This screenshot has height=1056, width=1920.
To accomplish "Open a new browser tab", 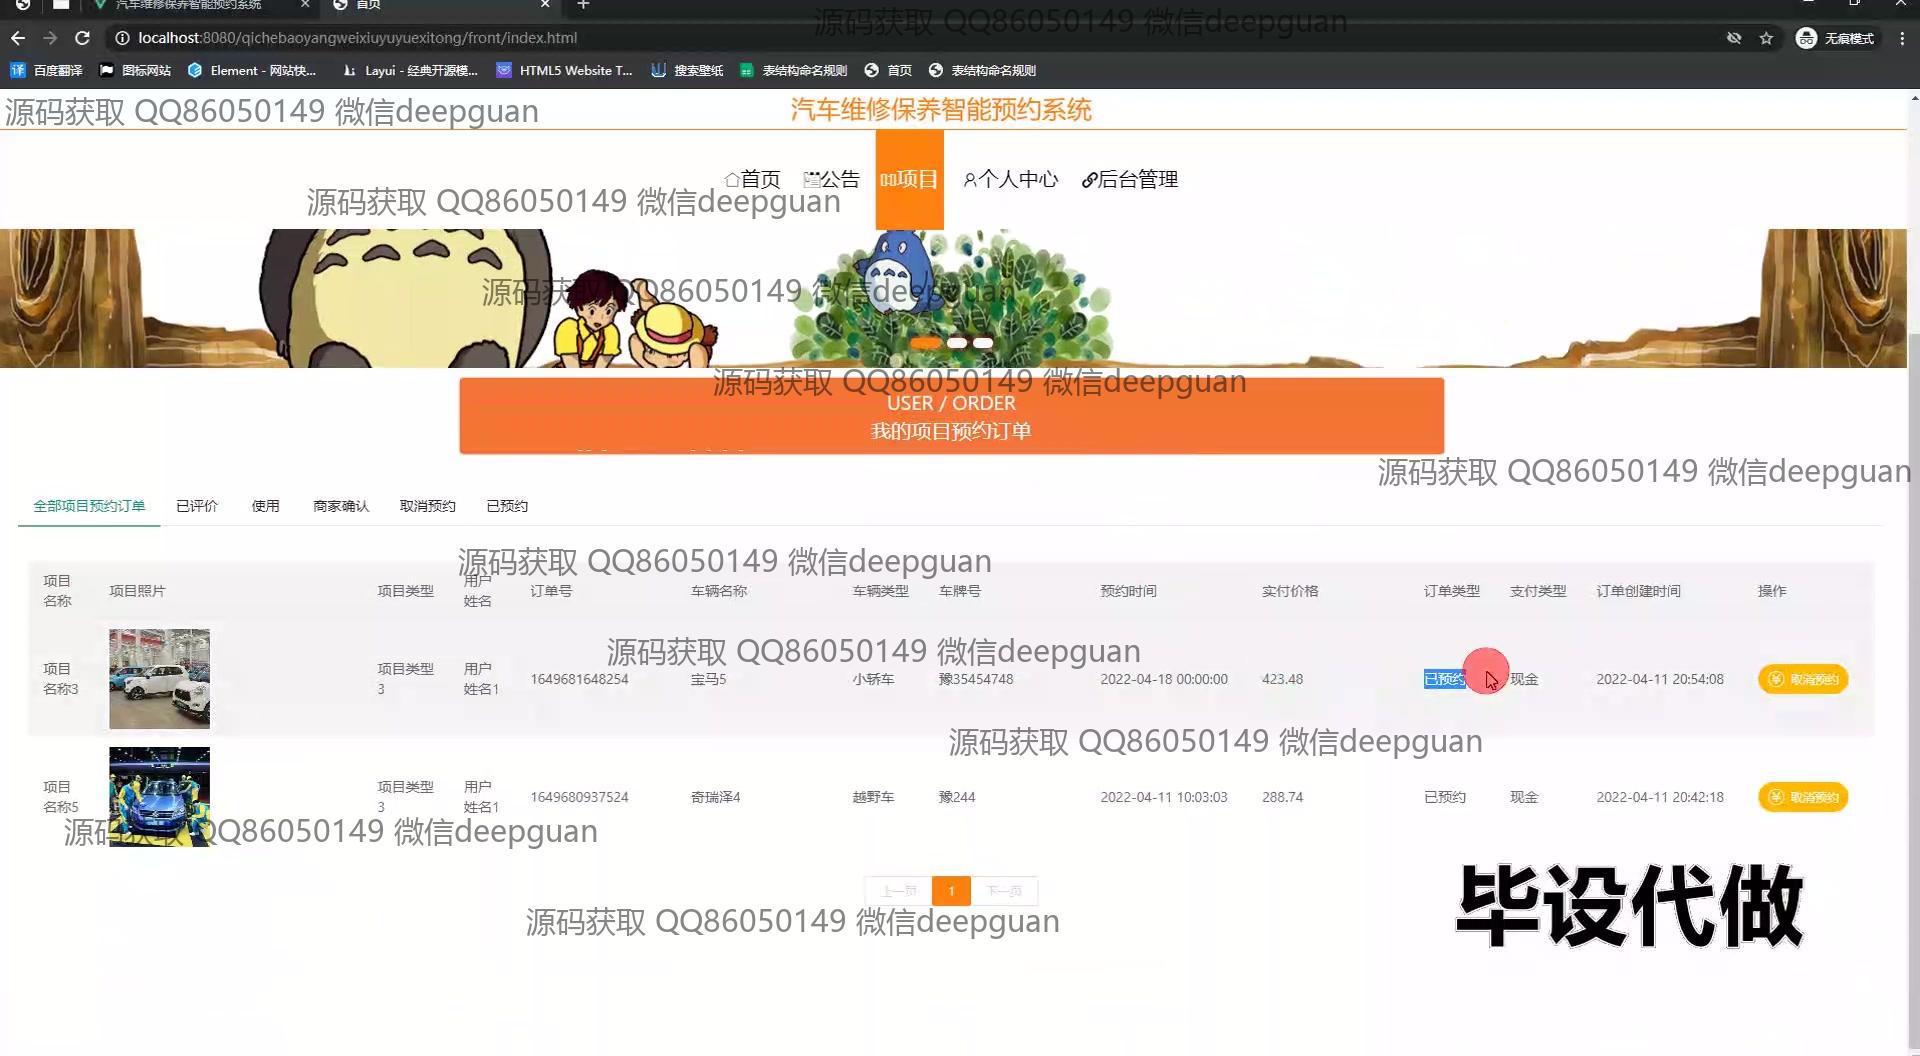I will pos(583,5).
